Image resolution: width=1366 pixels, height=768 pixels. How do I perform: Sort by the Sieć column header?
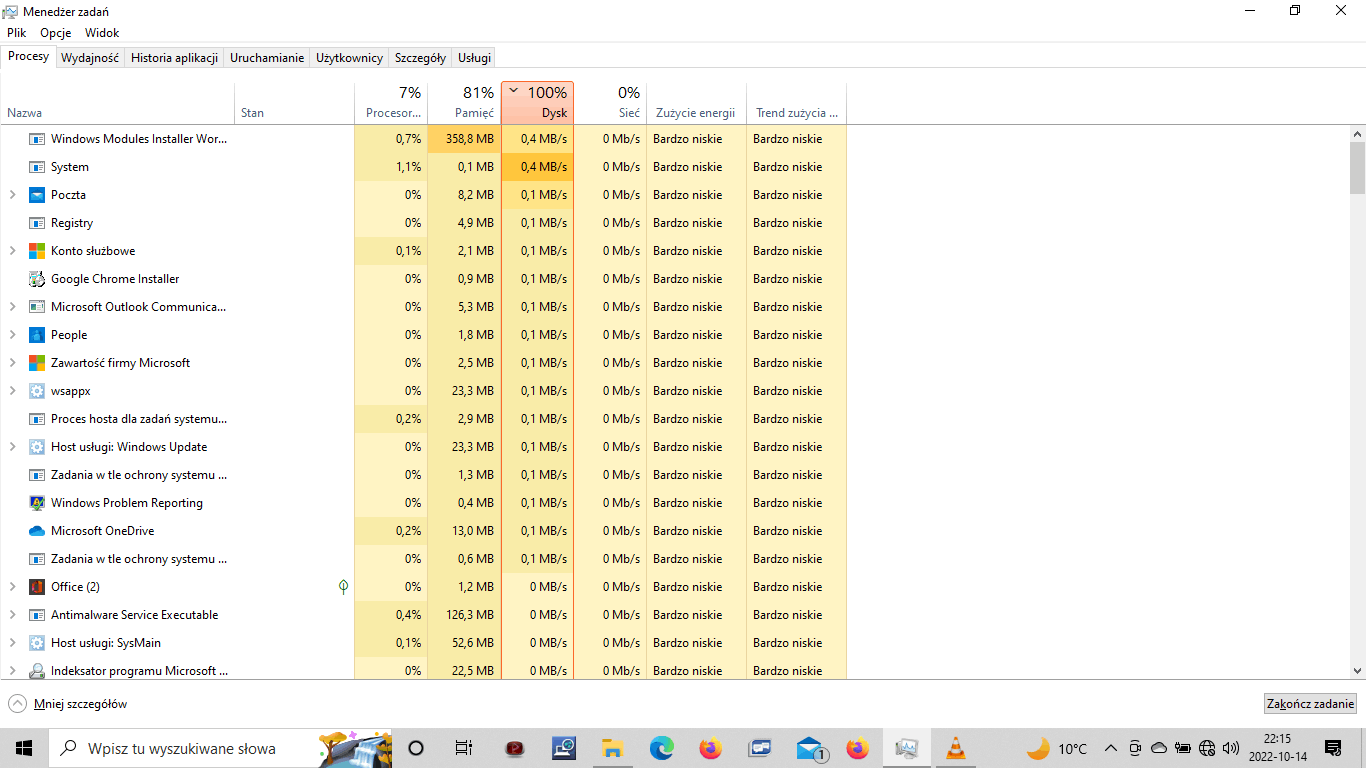(610, 103)
